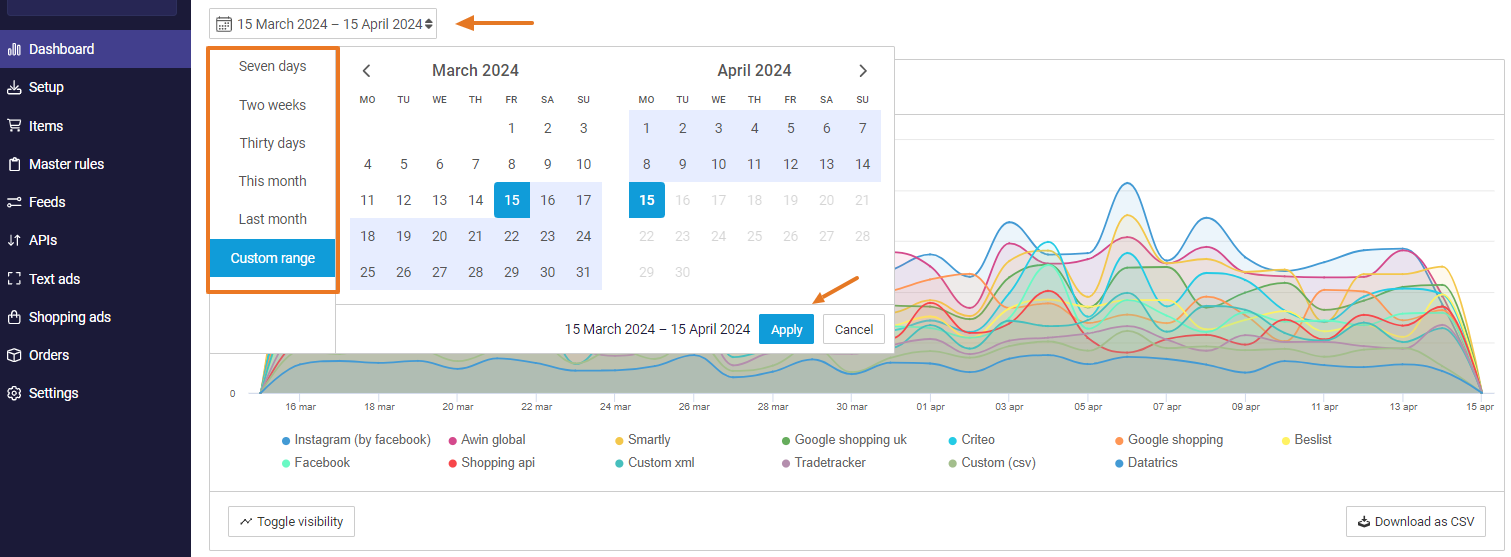1511x557 pixels.
Task: Click the Shopping ads bag icon
Action: pos(14,317)
